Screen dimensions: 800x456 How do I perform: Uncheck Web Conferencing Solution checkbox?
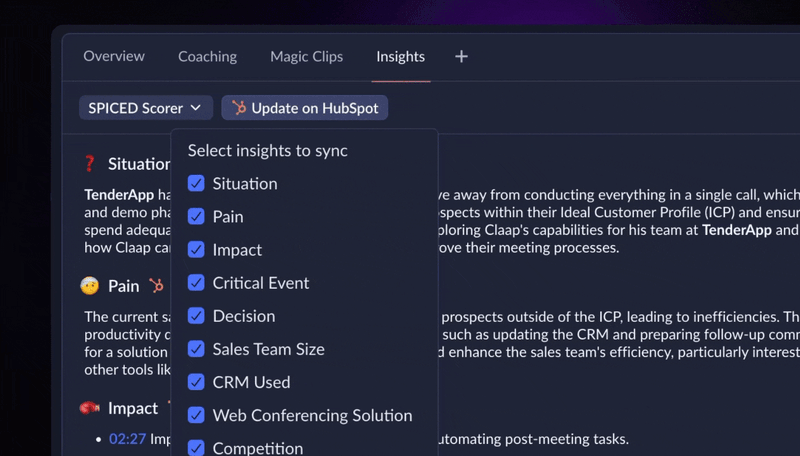coord(196,415)
